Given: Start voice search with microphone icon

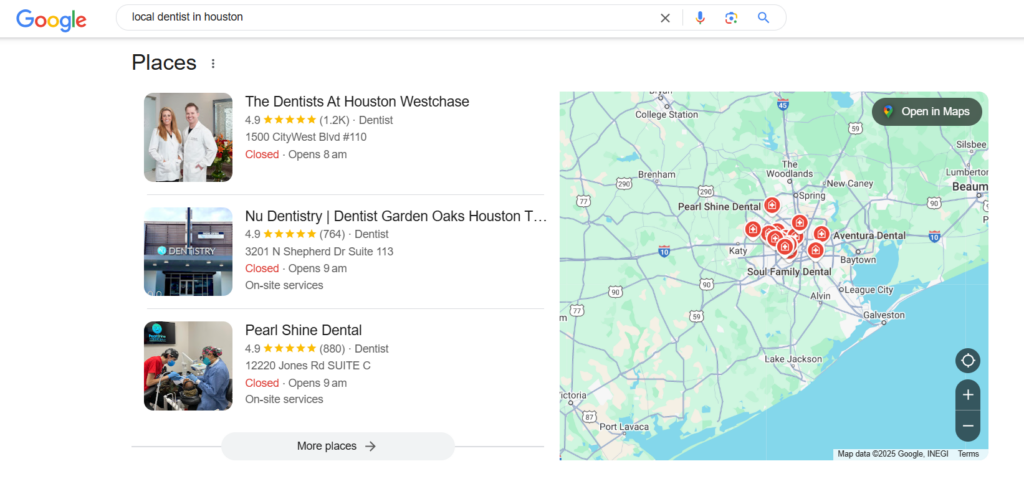Looking at the screenshot, I should (x=700, y=18).
